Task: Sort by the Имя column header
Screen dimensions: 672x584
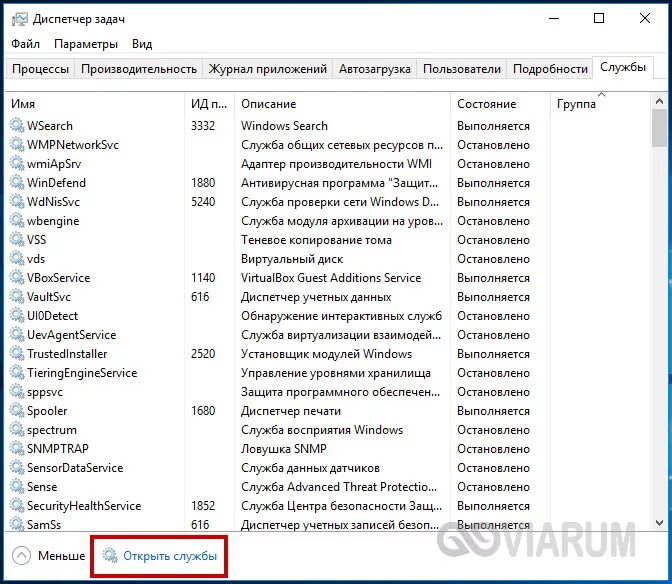Action: [96, 104]
